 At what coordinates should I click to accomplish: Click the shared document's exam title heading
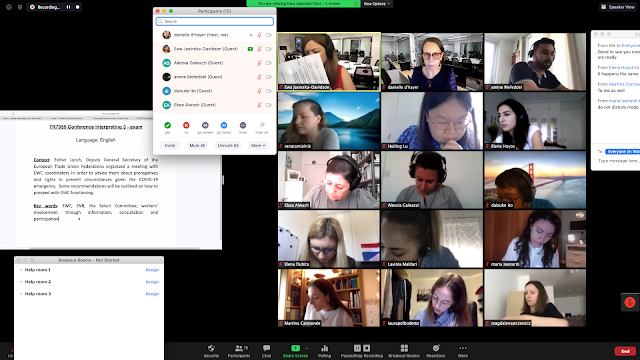tap(96, 127)
